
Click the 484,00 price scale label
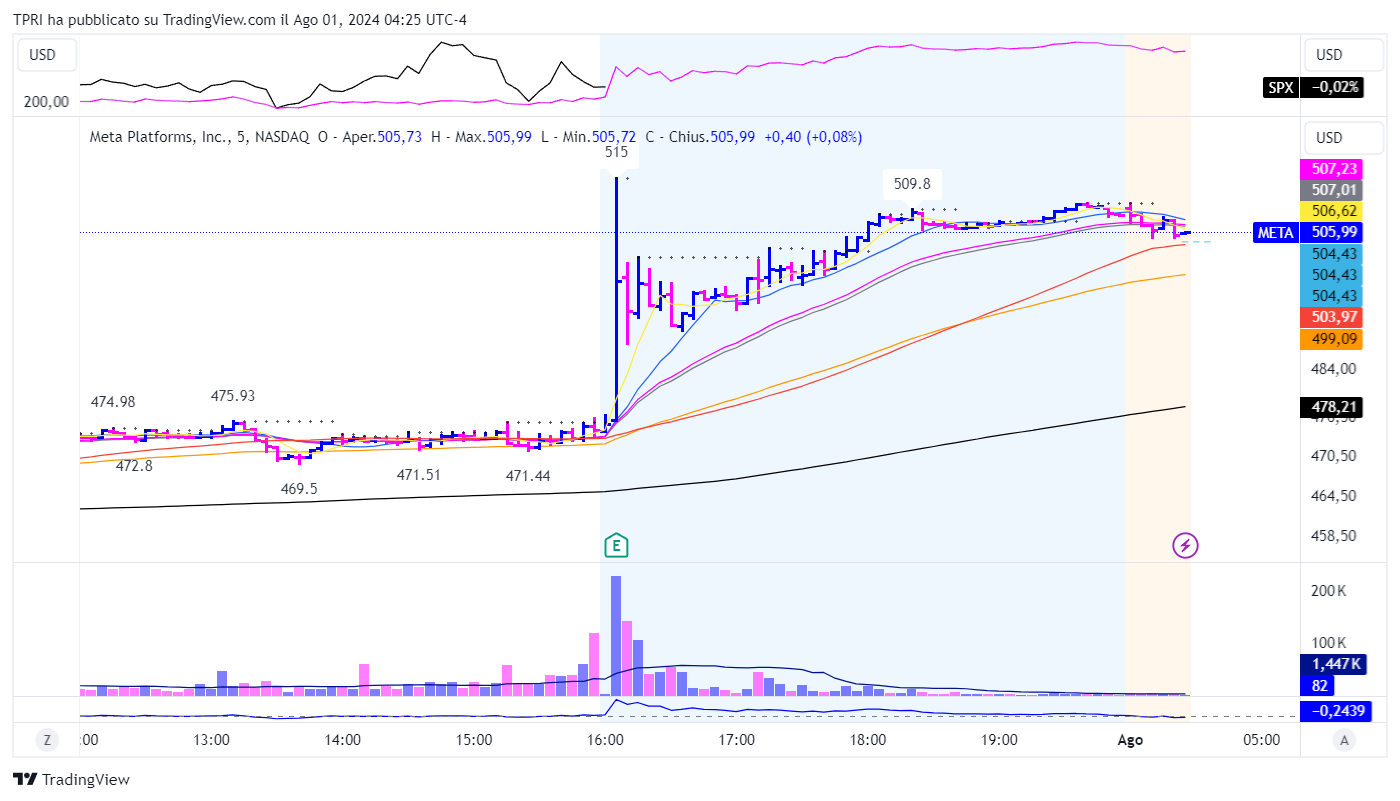click(1331, 368)
